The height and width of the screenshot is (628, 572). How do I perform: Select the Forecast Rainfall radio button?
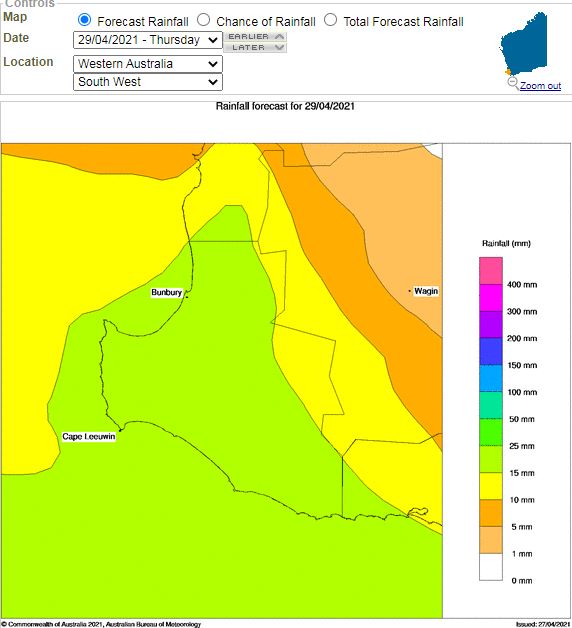click(85, 20)
